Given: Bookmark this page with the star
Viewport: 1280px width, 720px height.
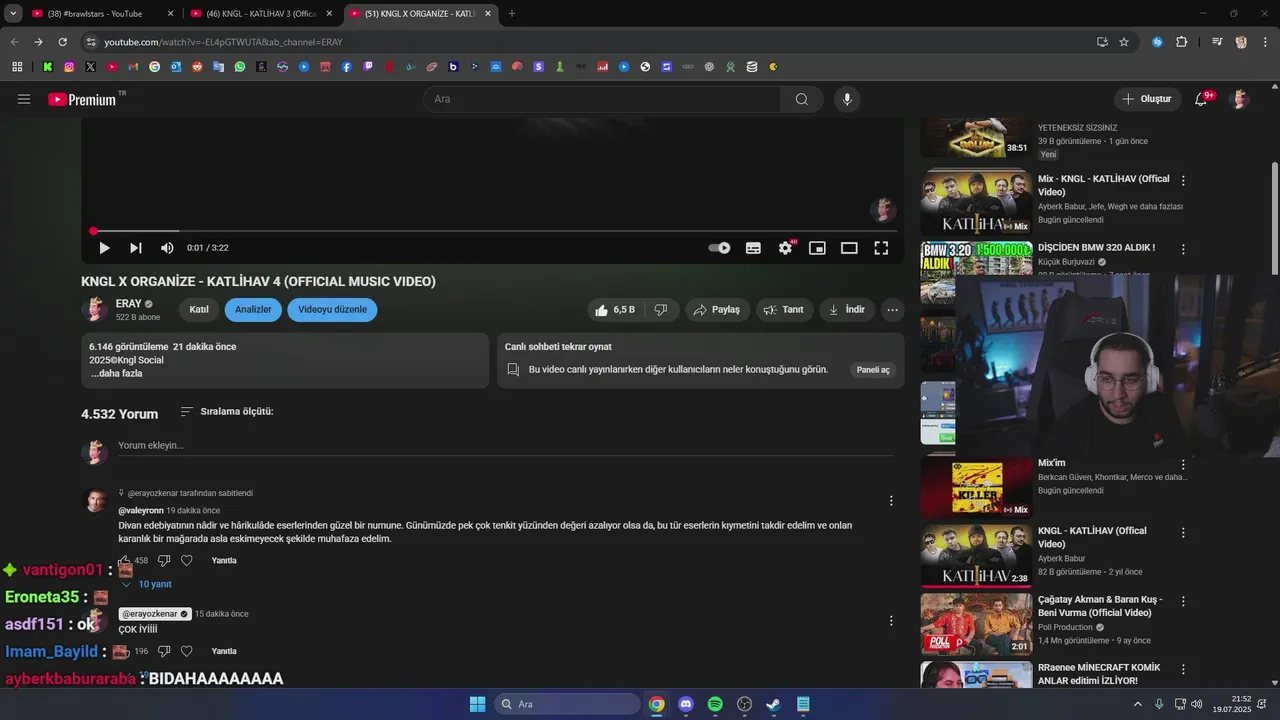Looking at the screenshot, I should click(x=1124, y=42).
